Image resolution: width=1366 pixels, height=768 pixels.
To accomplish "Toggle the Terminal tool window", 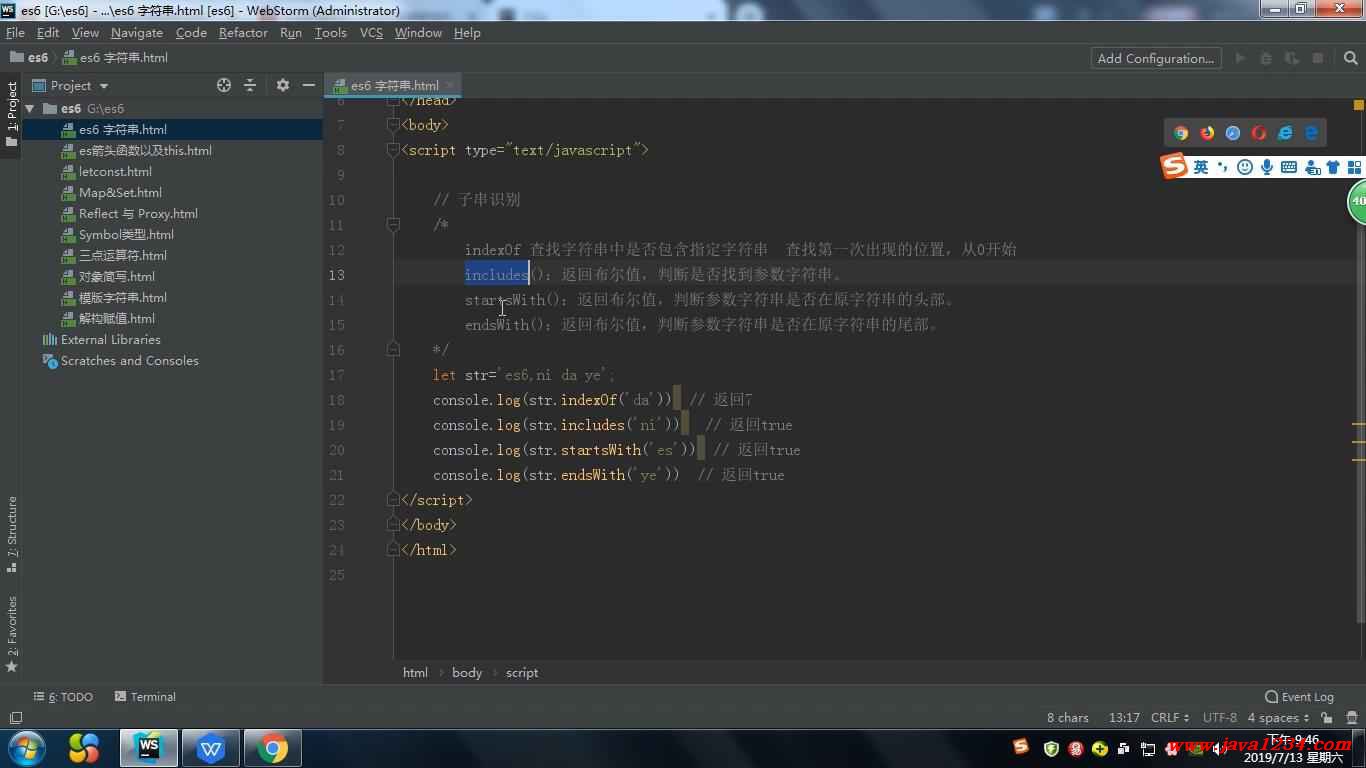I will click(145, 697).
